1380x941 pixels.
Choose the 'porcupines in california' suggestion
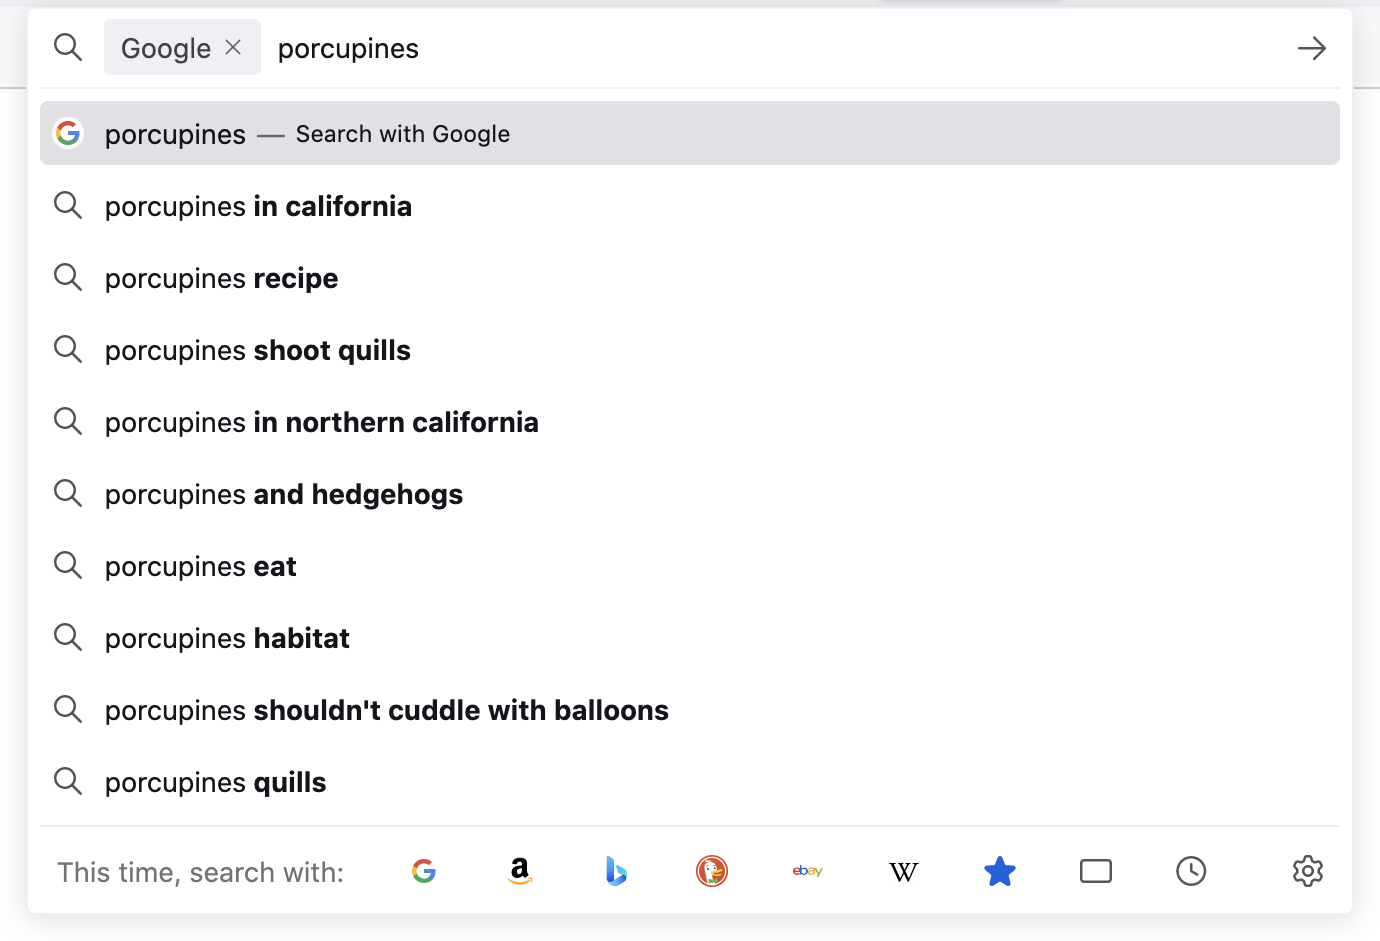[258, 206]
